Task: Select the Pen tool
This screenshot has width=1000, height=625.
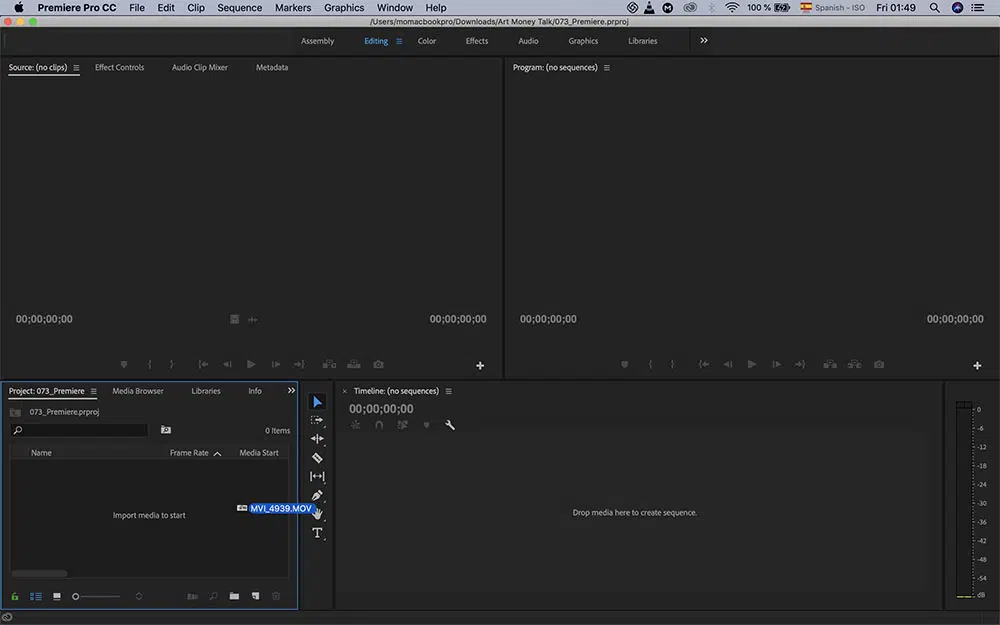Action: point(317,495)
